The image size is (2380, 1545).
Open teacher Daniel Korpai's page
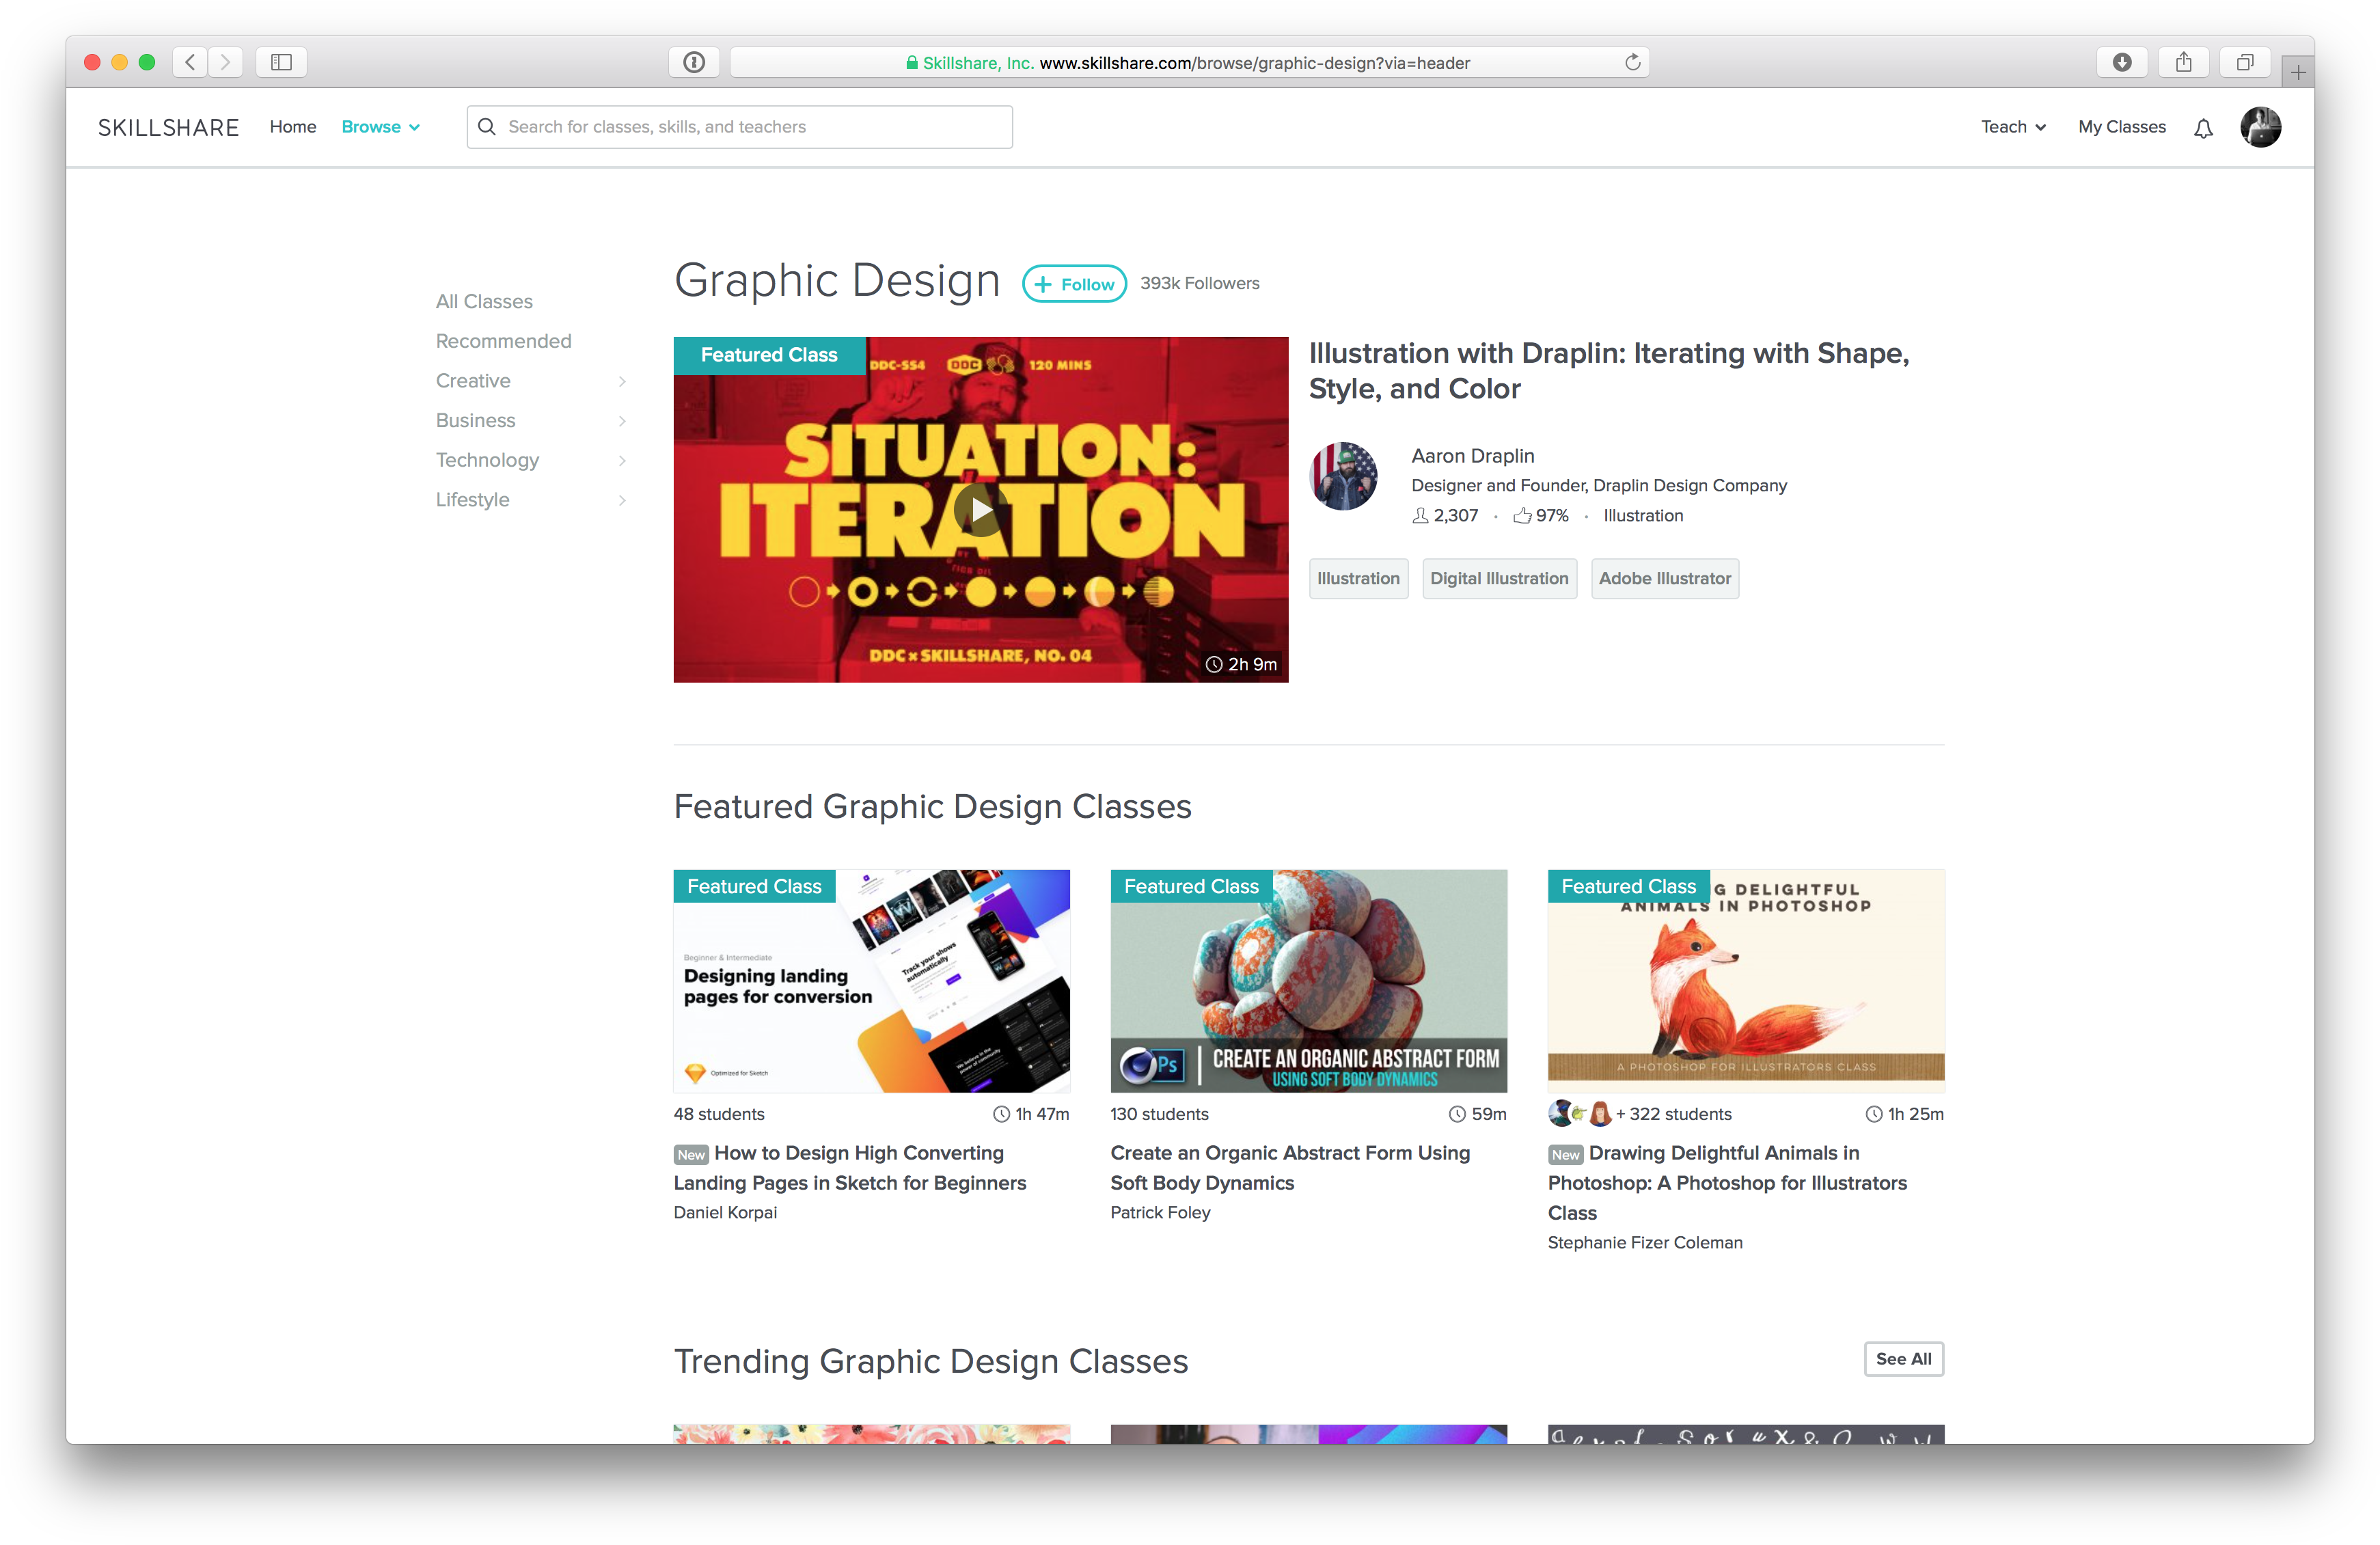725,1213
